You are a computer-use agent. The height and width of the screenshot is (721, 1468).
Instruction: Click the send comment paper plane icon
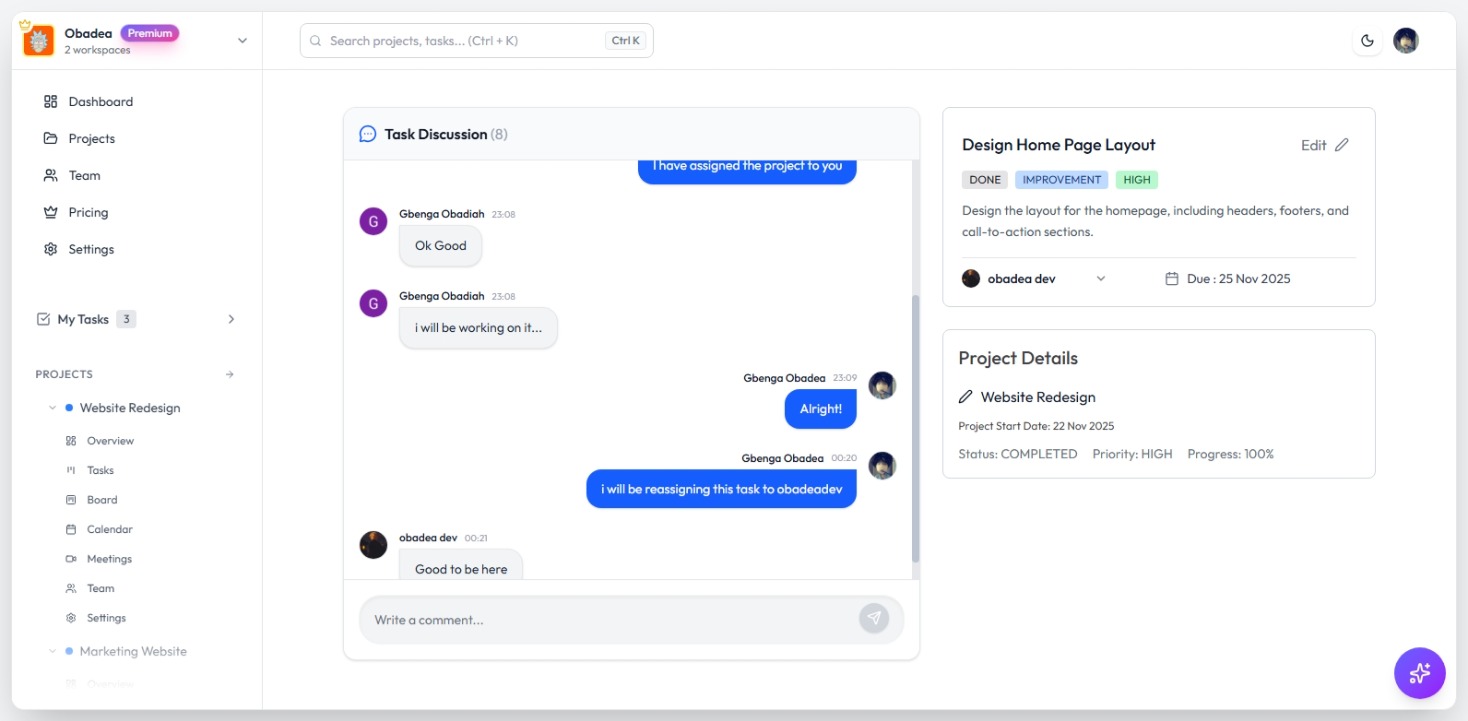[873, 619]
